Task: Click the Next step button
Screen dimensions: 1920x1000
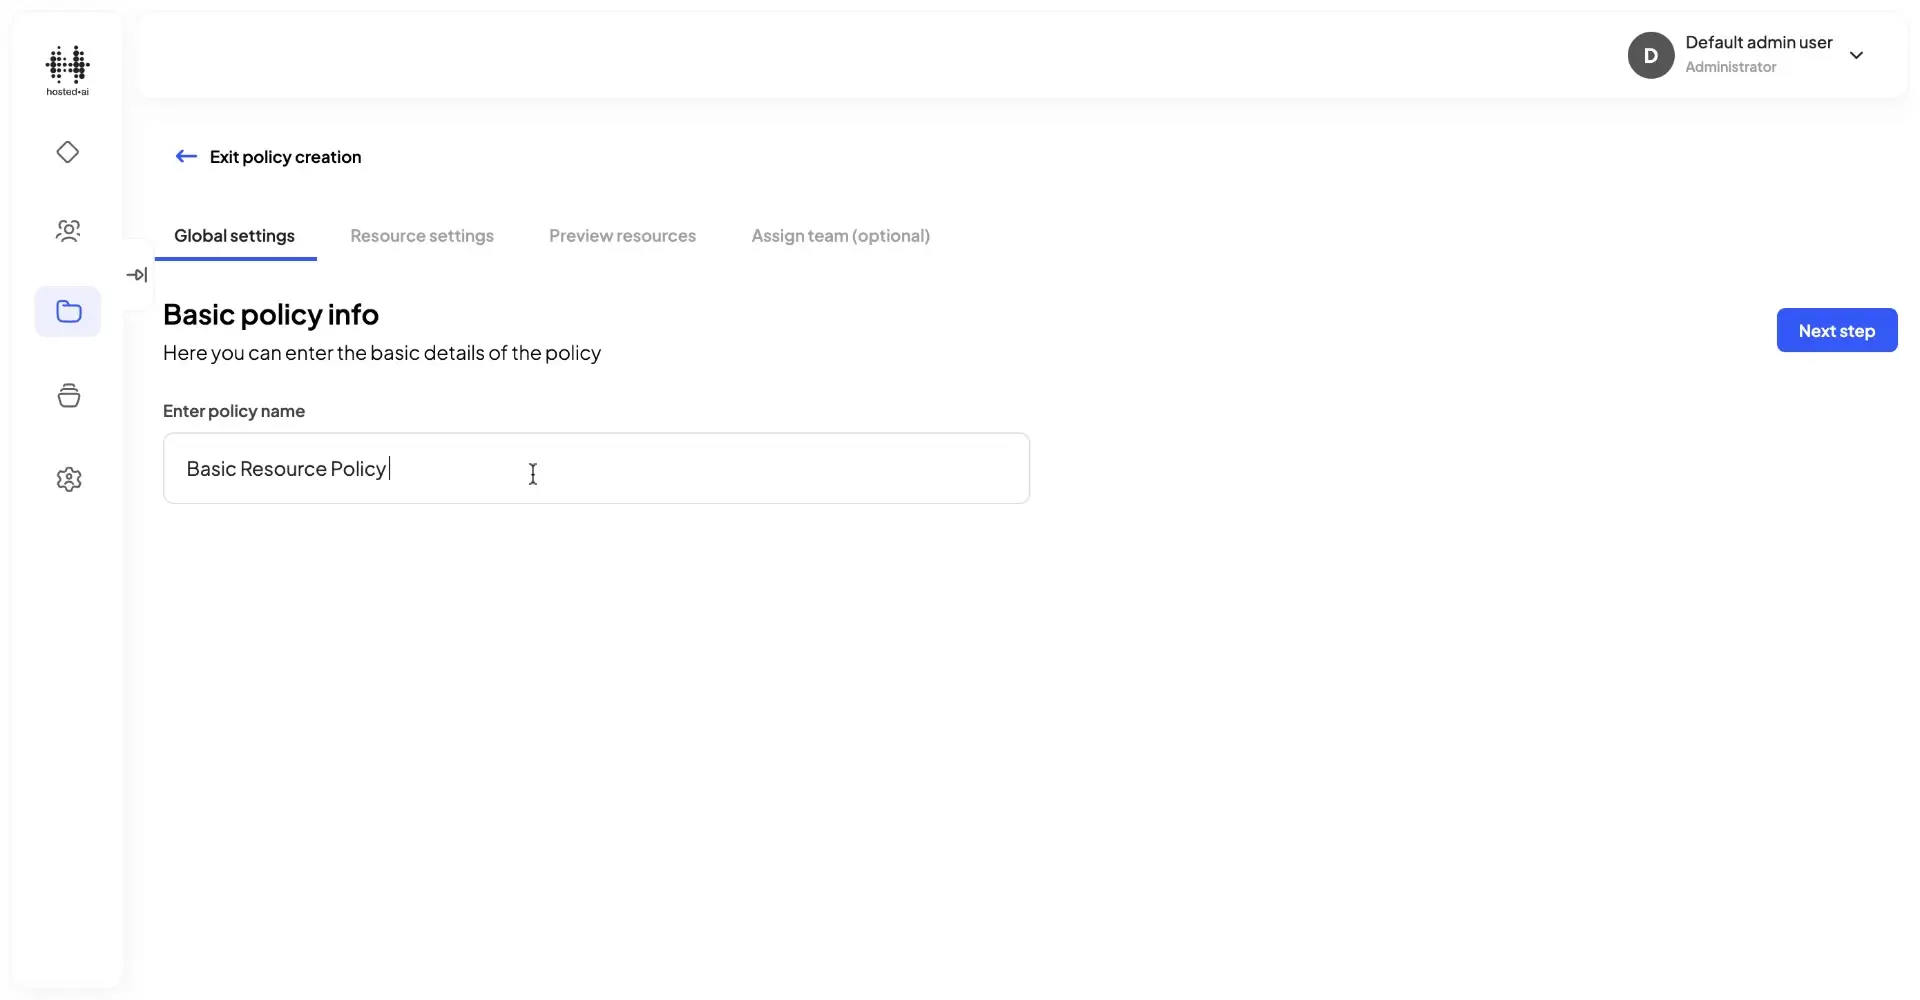Action: pyautogui.click(x=1836, y=330)
